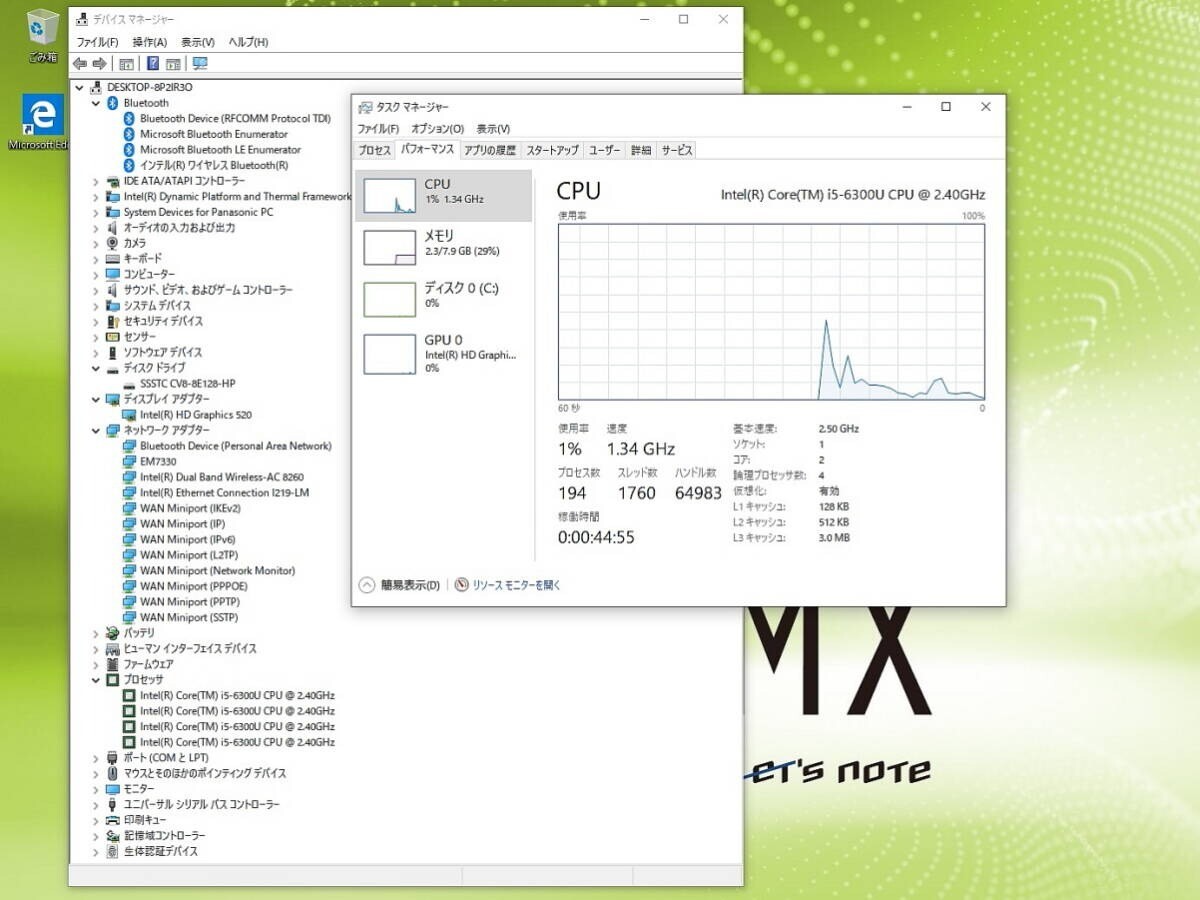Select インテル(R) ワイヤレス Bluetooth(R)

tap(214, 165)
